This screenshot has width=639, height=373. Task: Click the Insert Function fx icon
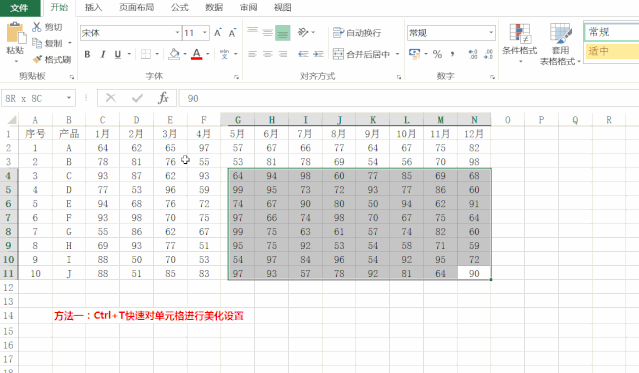pyautogui.click(x=163, y=98)
